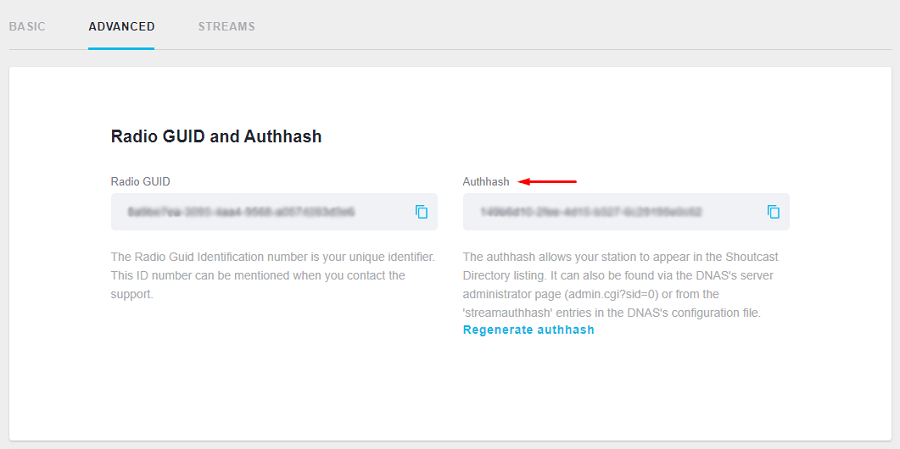Click the "Radio GUID and Authhash" heading
This screenshot has width=900, height=449.
(216, 136)
